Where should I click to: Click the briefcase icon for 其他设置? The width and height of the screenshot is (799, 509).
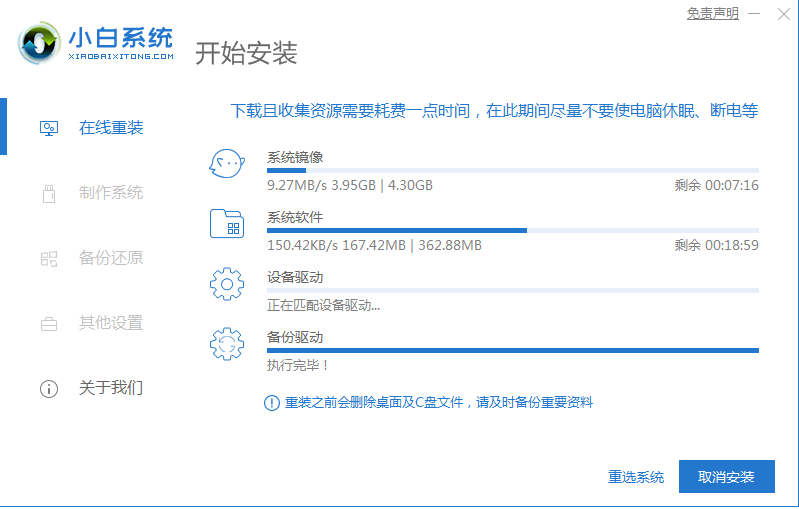[48, 323]
